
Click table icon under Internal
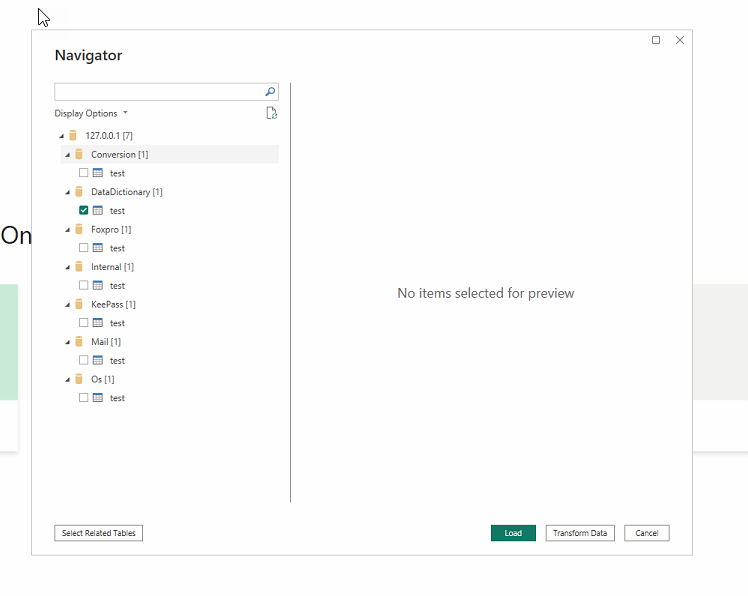[98, 285]
